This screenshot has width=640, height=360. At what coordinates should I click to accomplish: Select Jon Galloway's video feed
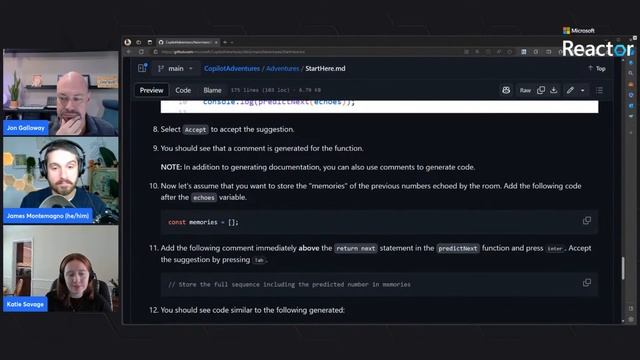(61, 93)
